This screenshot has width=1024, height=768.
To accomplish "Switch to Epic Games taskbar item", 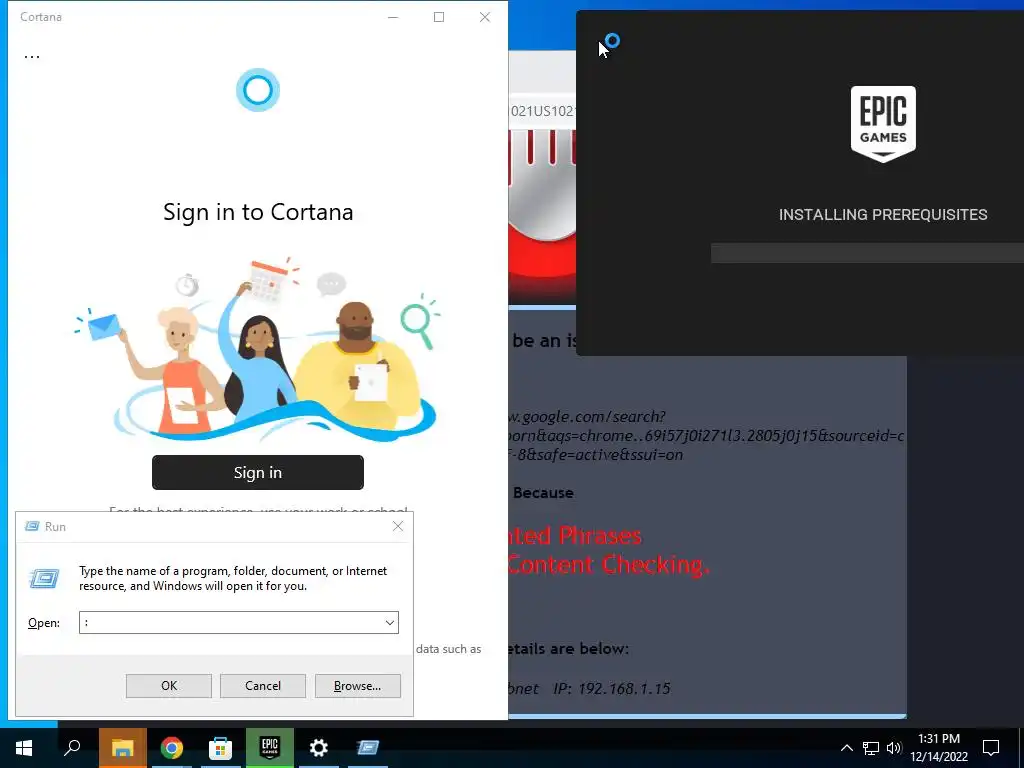I will pyautogui.click(x=270, y=748).
